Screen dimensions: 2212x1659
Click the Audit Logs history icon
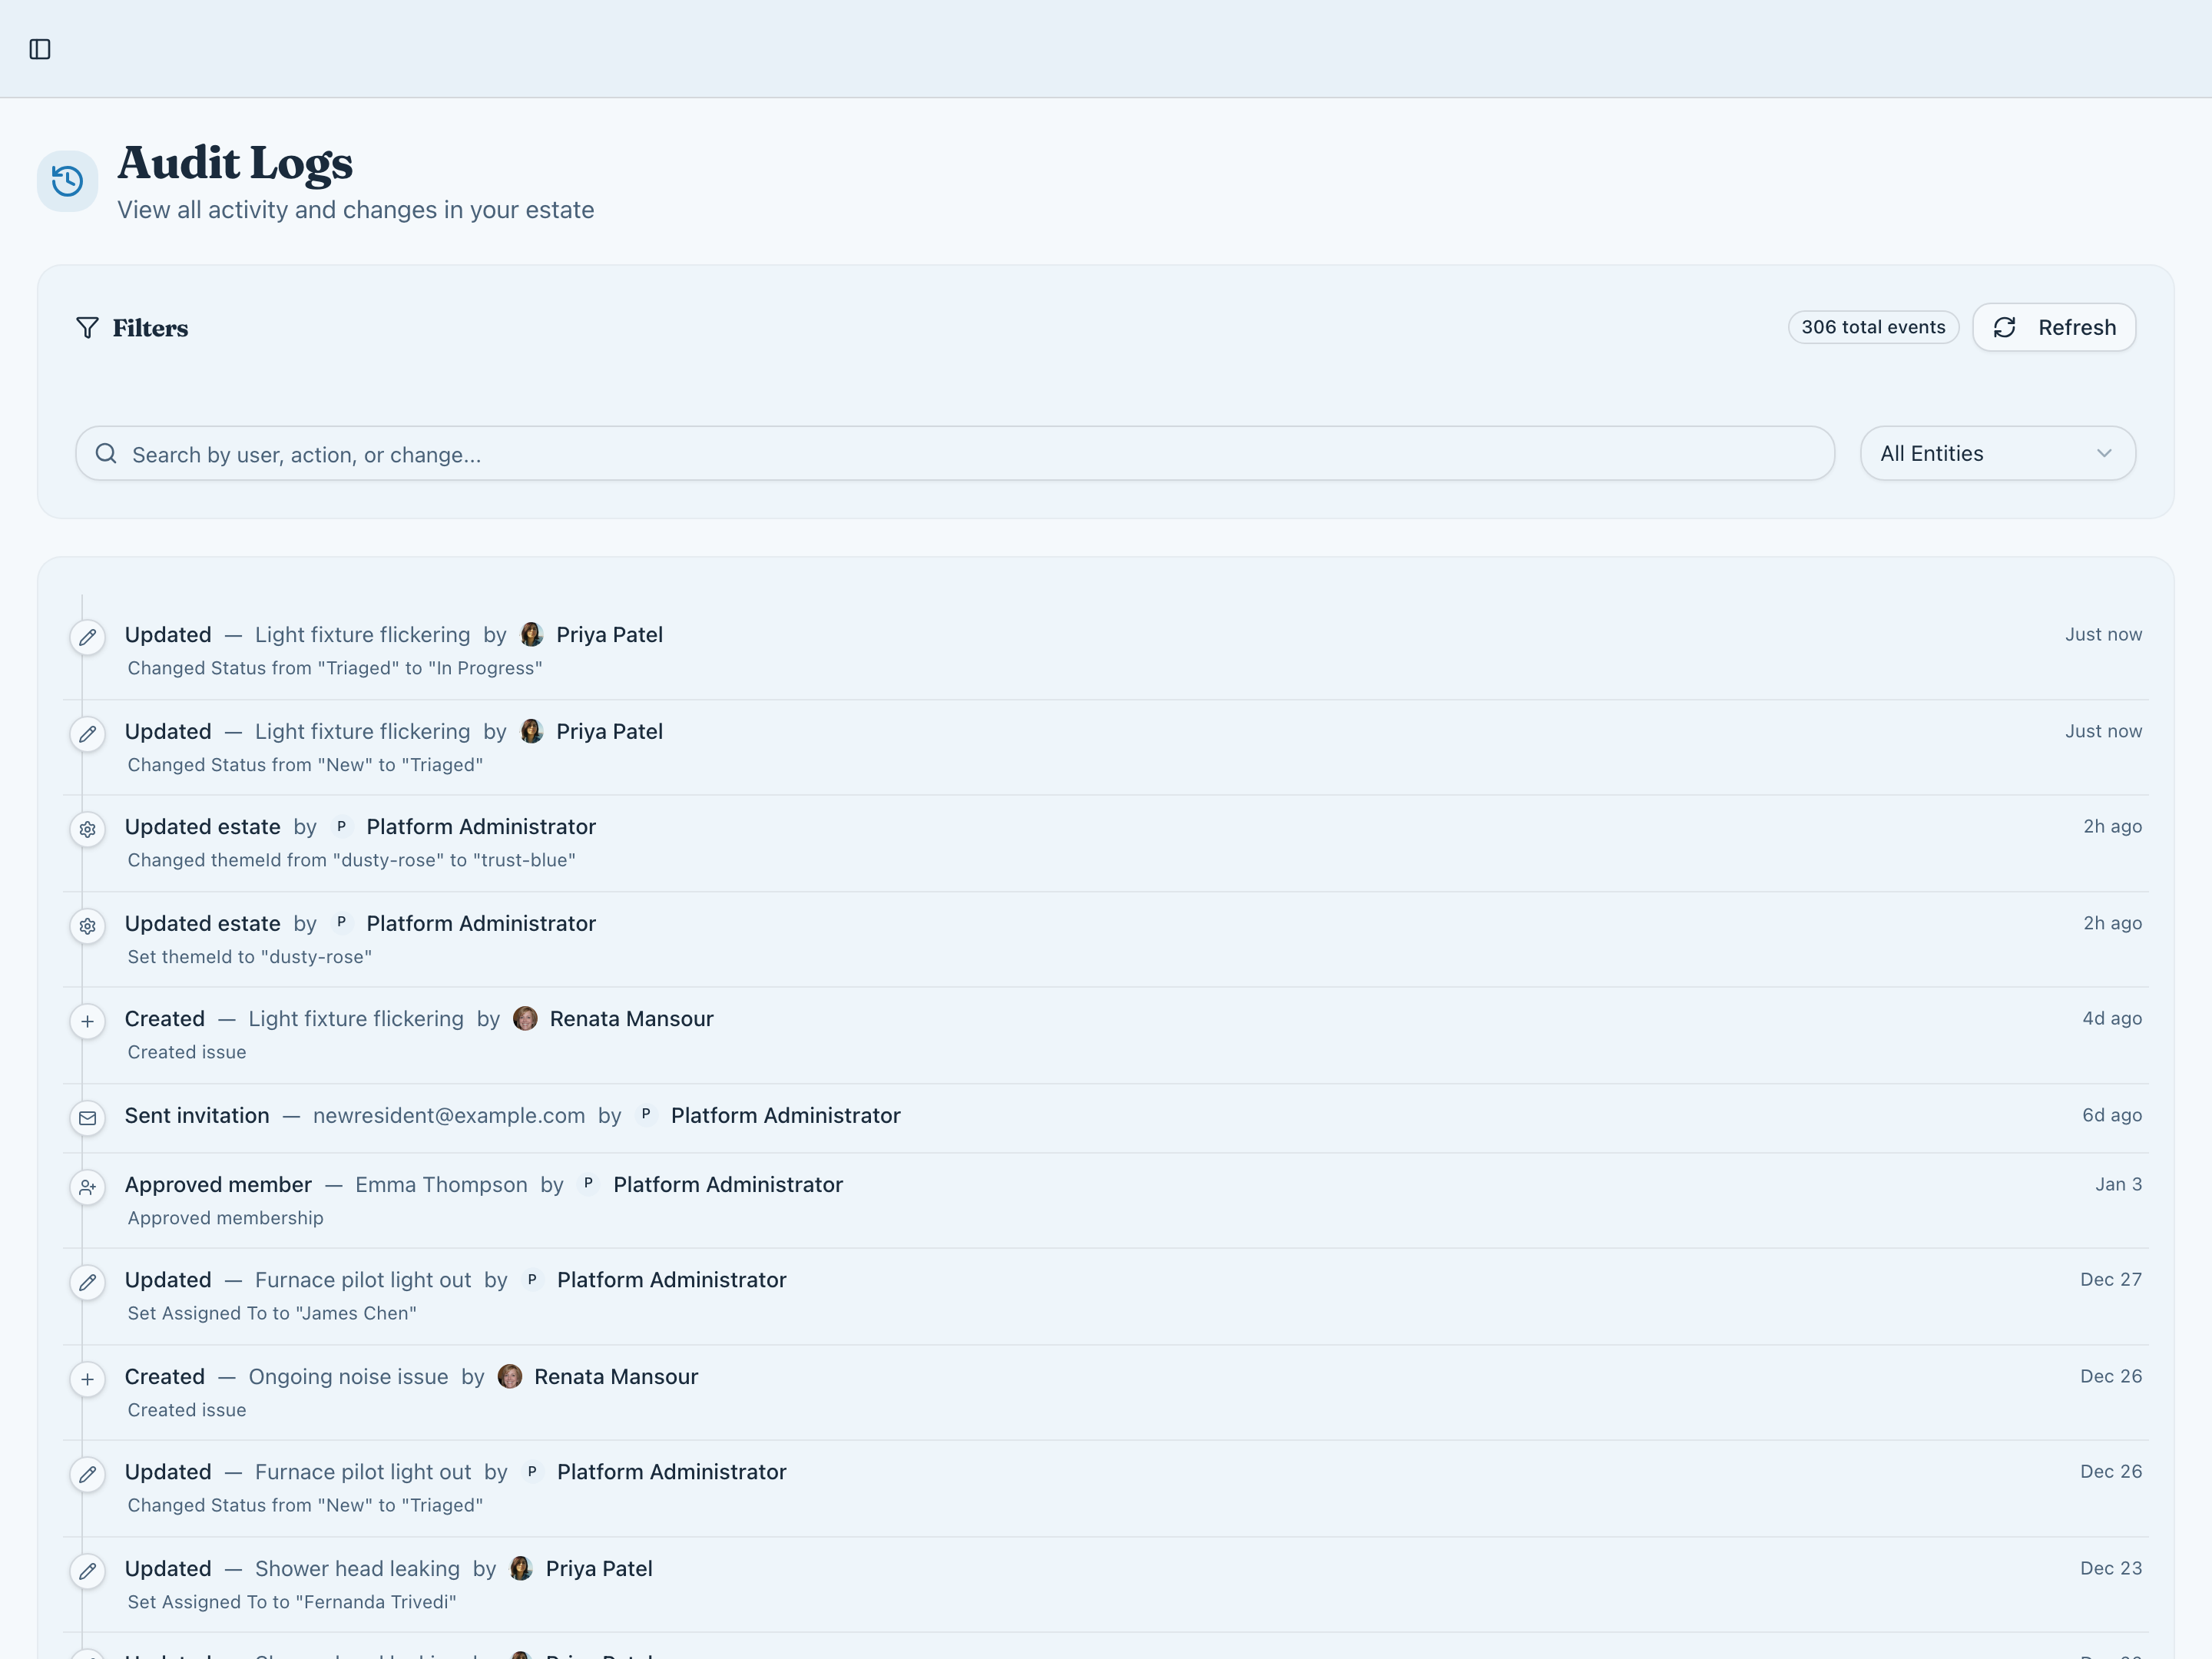pos(67,181)
